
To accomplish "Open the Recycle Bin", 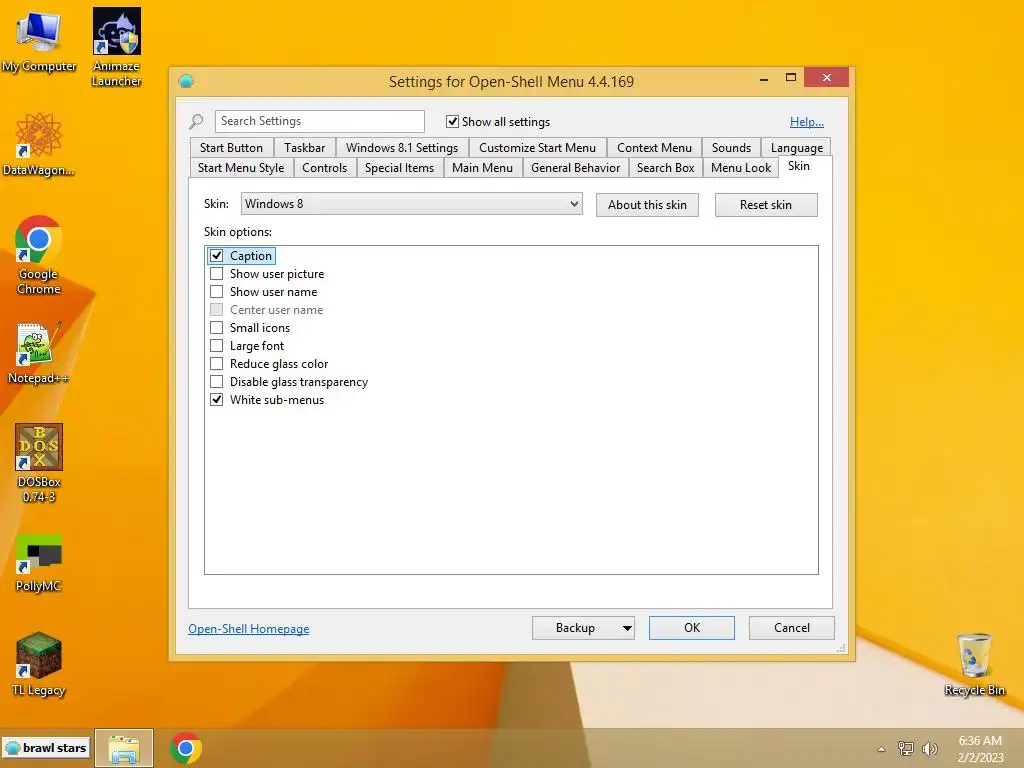I will point(974,664).
